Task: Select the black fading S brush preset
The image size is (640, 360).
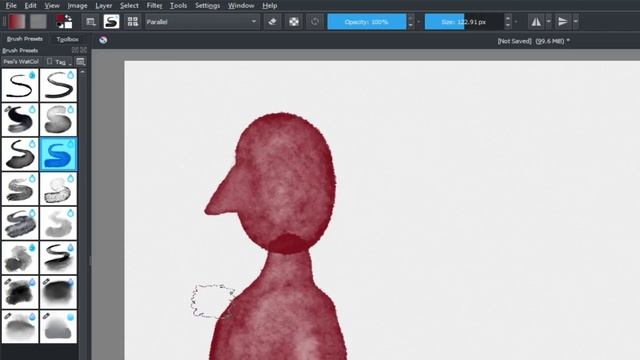Action: click(20, 154)
